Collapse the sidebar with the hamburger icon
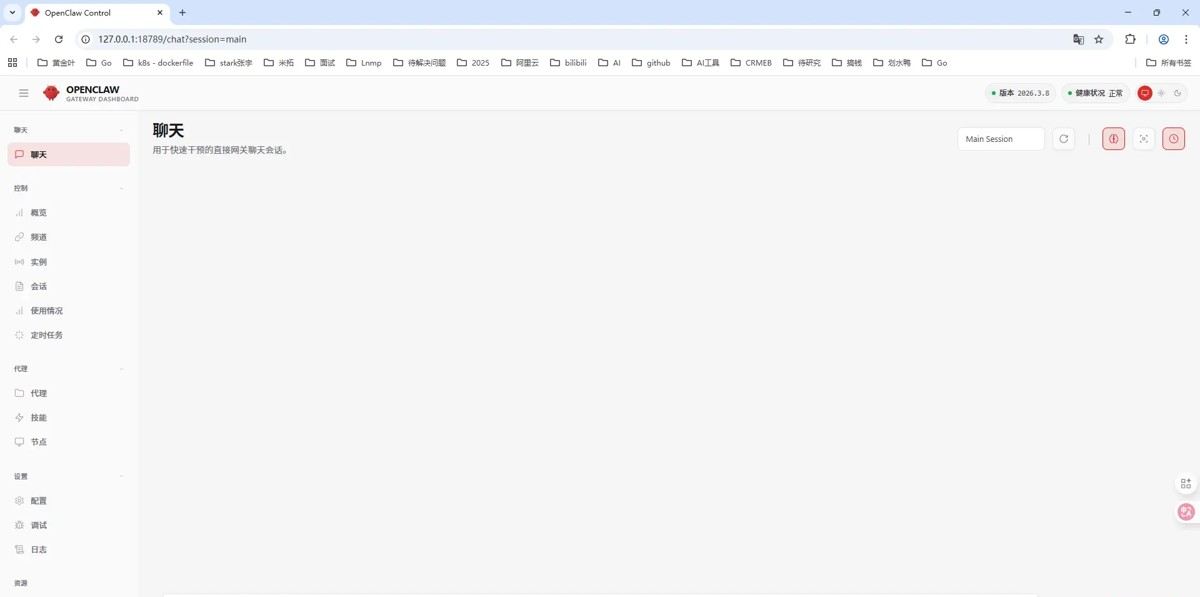1200x597 pixels. pyautogui.click(x=24, y=93)
